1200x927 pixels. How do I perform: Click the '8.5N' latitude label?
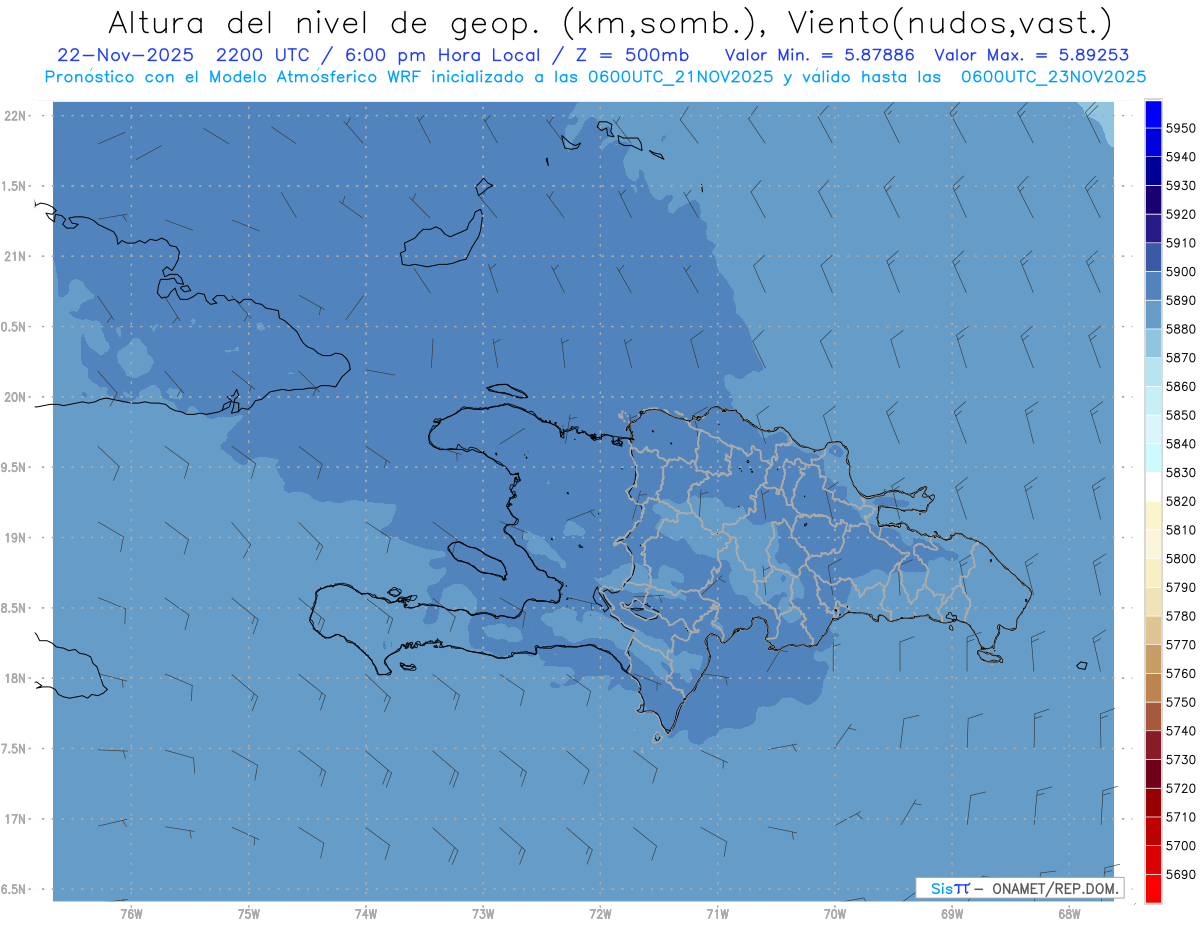[x=14, y=608]
